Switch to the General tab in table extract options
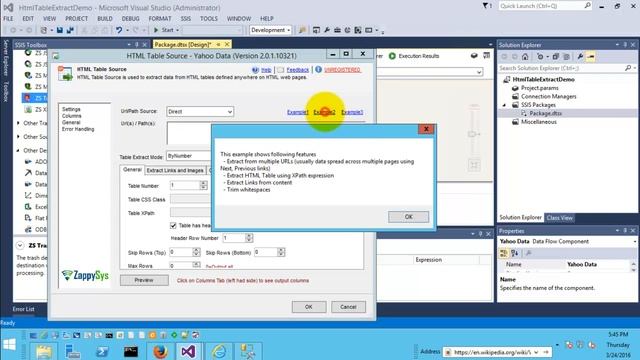This screenshot has width=640, height=360. coord(132,169)
